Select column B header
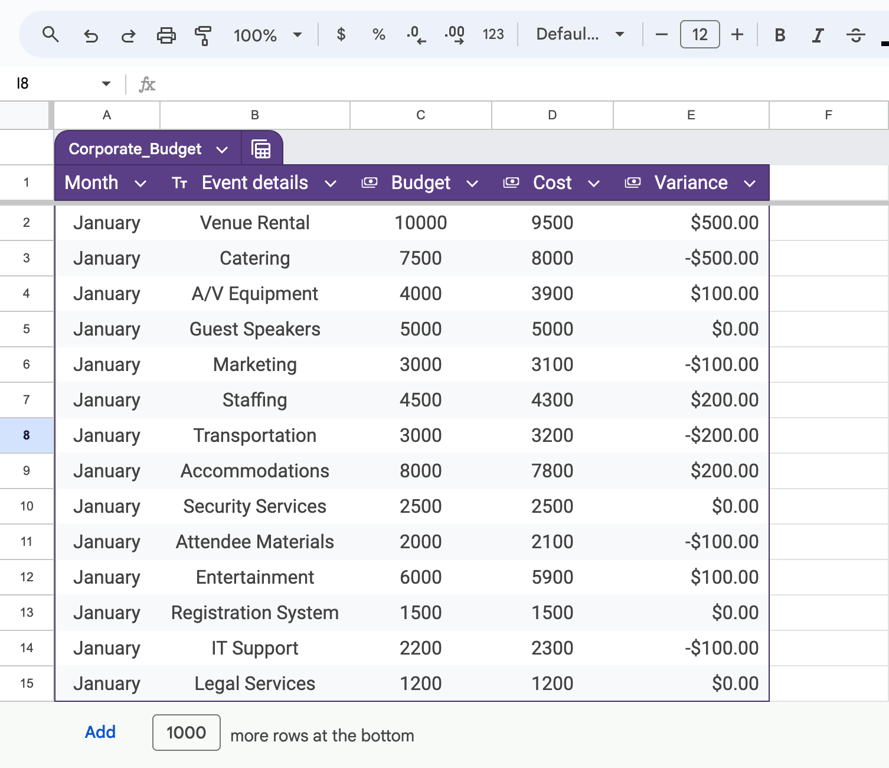The width and height of the screenshot is (889, 768). [x=255, y=115]
